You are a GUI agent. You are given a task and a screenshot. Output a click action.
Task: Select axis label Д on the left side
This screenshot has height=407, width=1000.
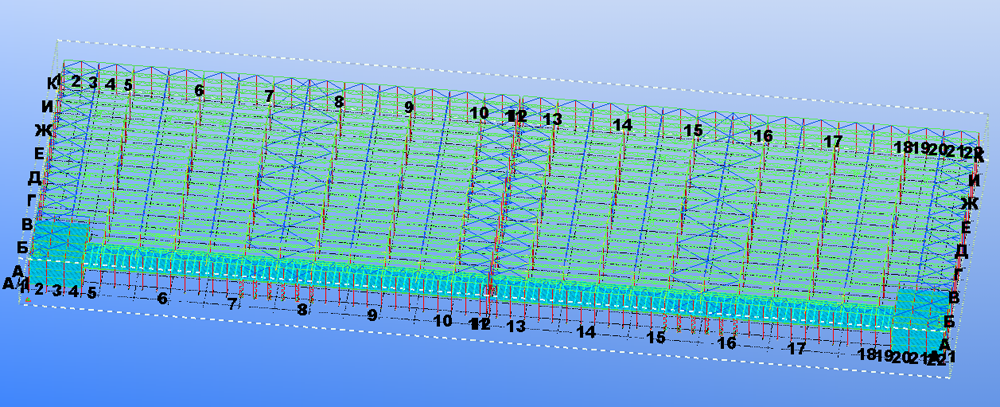click(x=34, y=177)
